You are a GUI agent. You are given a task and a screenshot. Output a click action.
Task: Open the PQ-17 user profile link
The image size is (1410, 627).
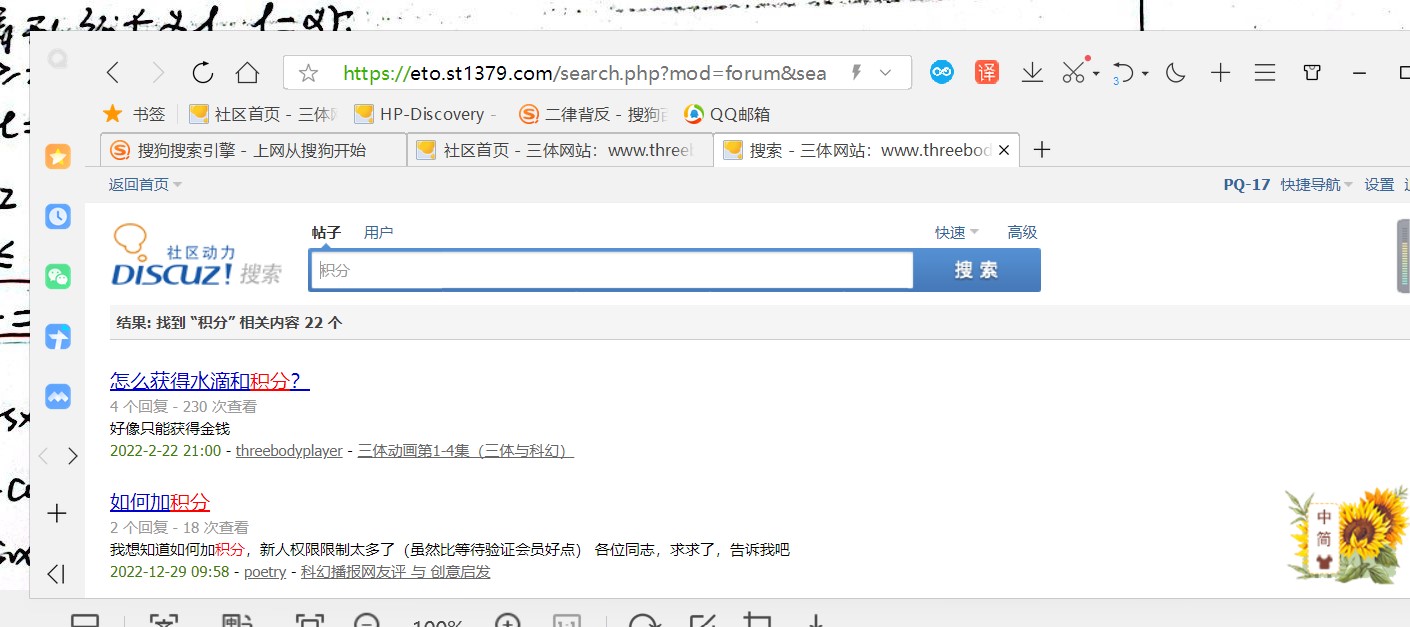pyautogui.click(x=1246, y=184)
